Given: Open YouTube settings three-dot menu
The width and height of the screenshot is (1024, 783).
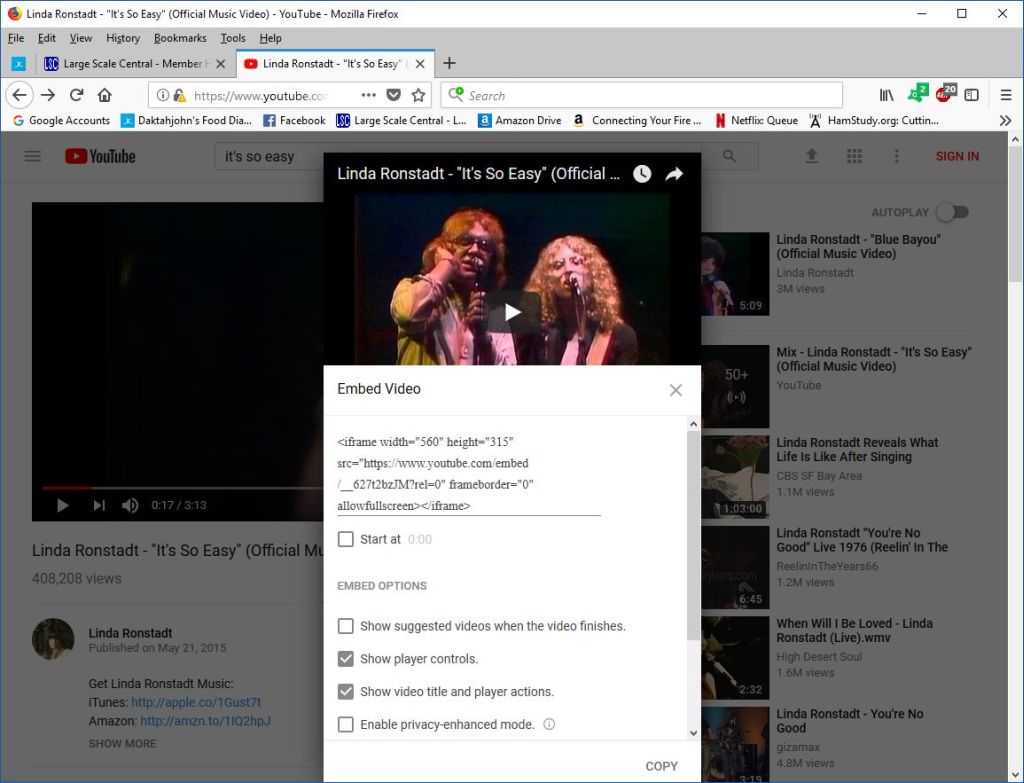Looking at the screenshot, I should coord(897,156).
